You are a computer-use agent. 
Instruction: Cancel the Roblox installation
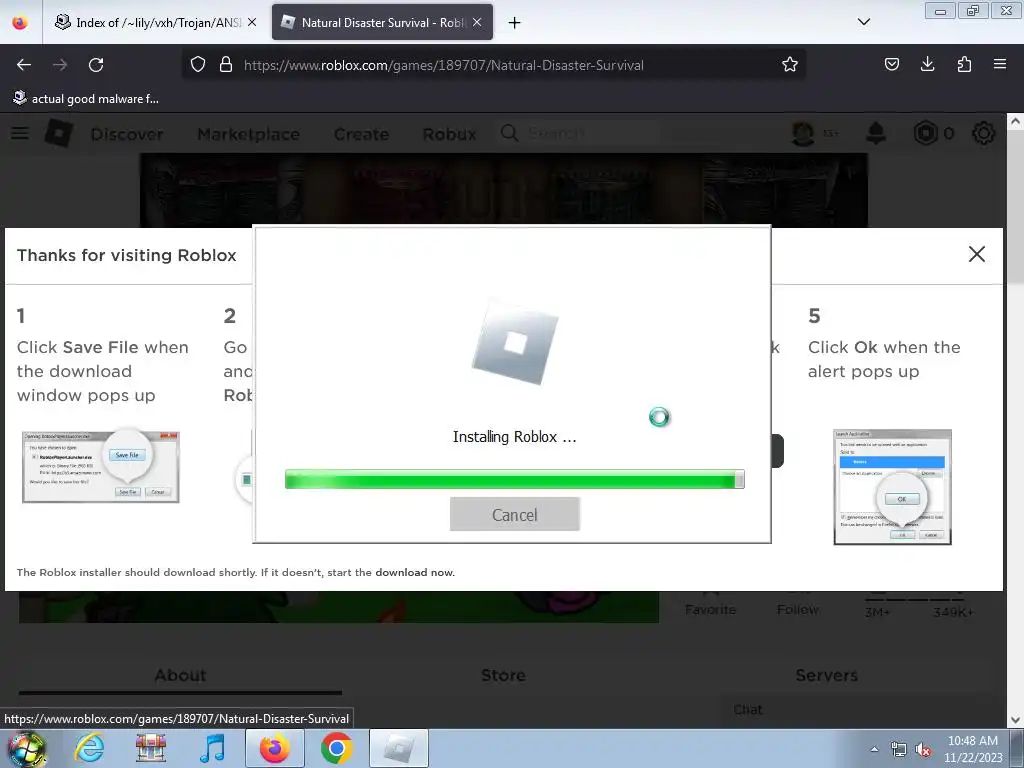point(515,515)
